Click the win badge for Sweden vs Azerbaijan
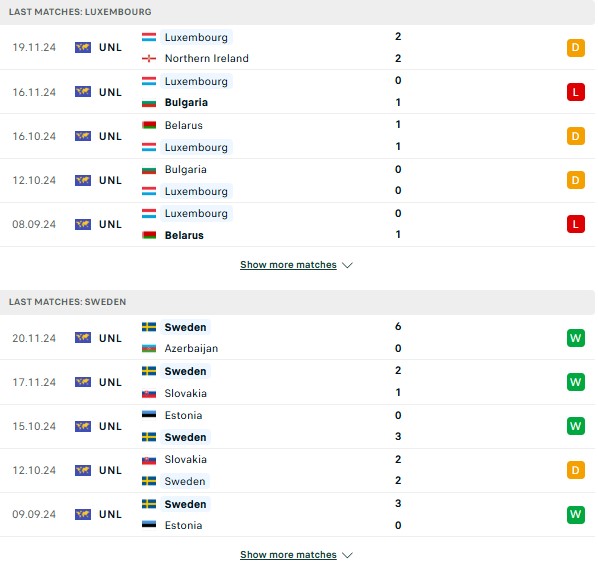The width and height of the screenshot is (598, 572). (x=575, y=338)
